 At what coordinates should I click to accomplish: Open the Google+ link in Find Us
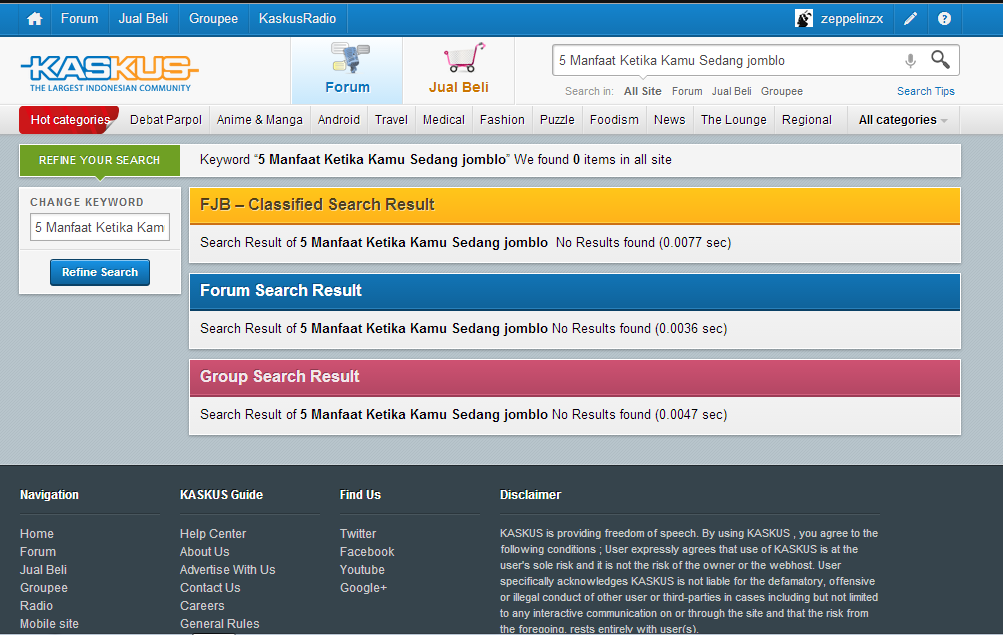point(363,587)
